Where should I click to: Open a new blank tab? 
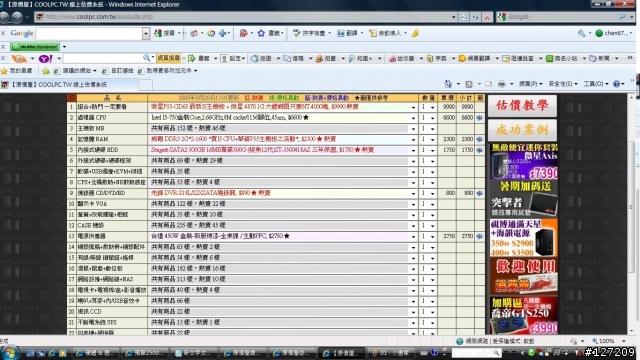(x=145, y=85)
